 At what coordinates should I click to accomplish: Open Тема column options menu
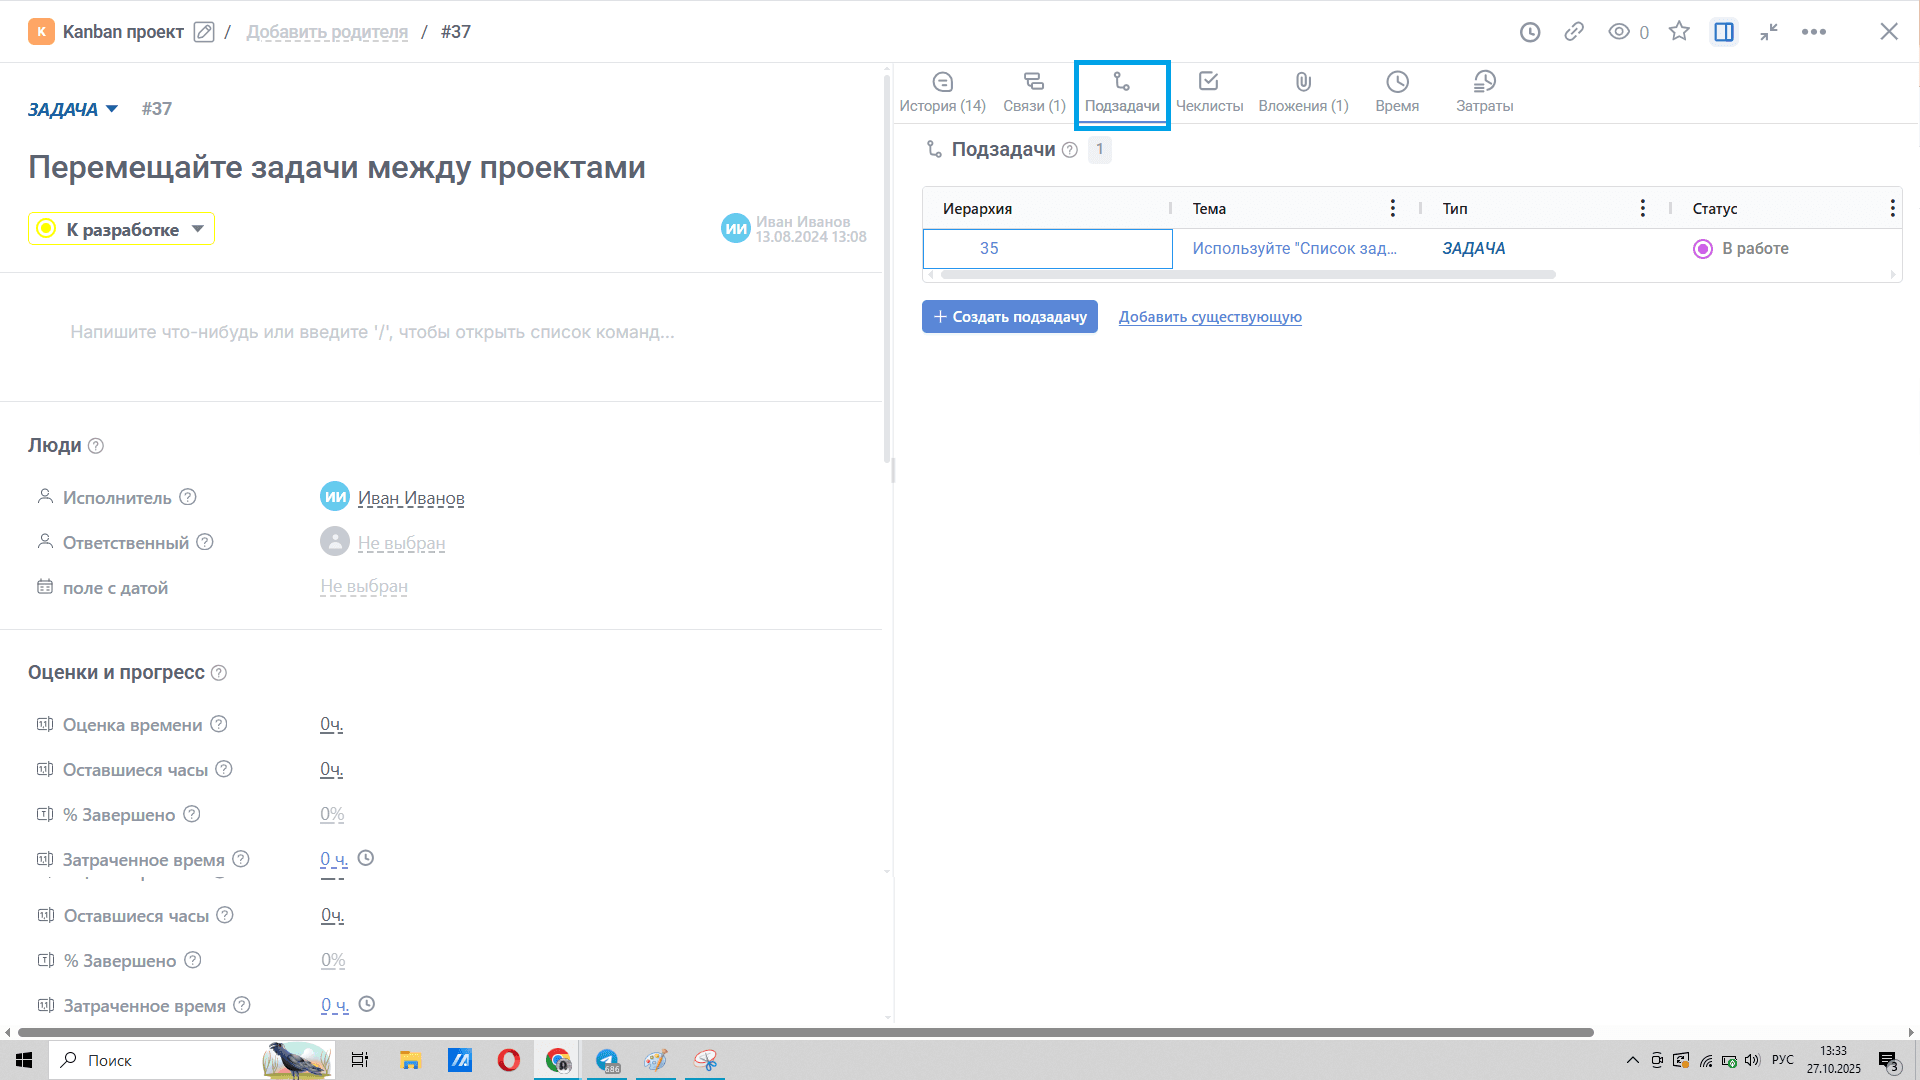tap(1392, 208)
